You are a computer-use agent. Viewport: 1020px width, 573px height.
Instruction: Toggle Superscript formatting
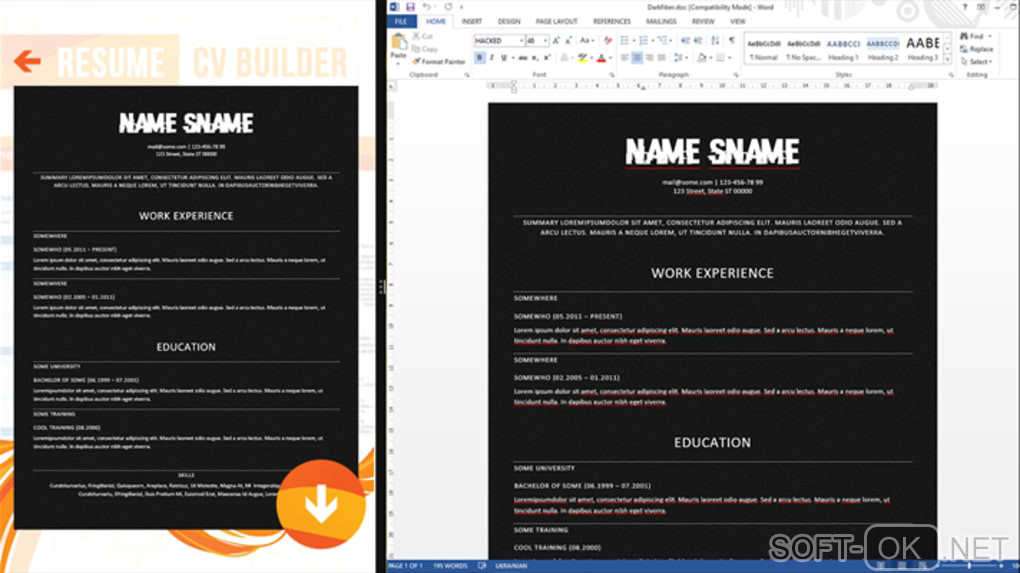point(547,58)
